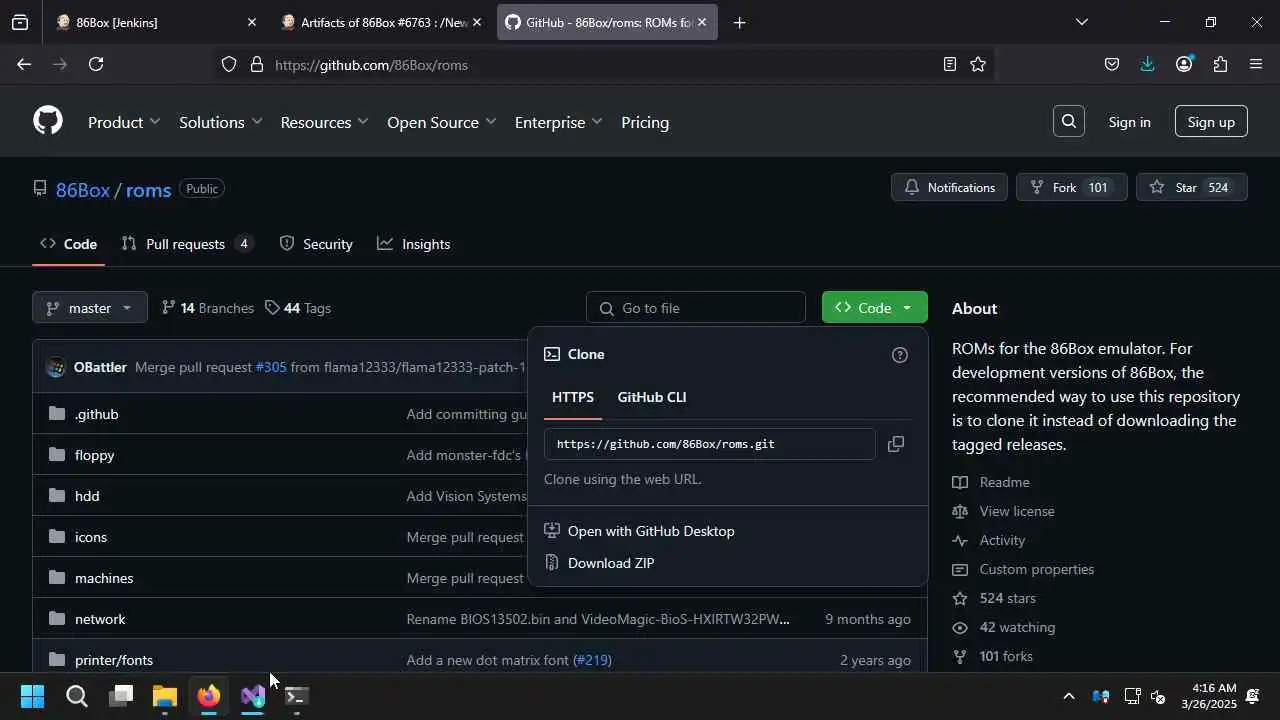Go back to previous page
The image size is (1280, 720).
click(x=24, y=64)
